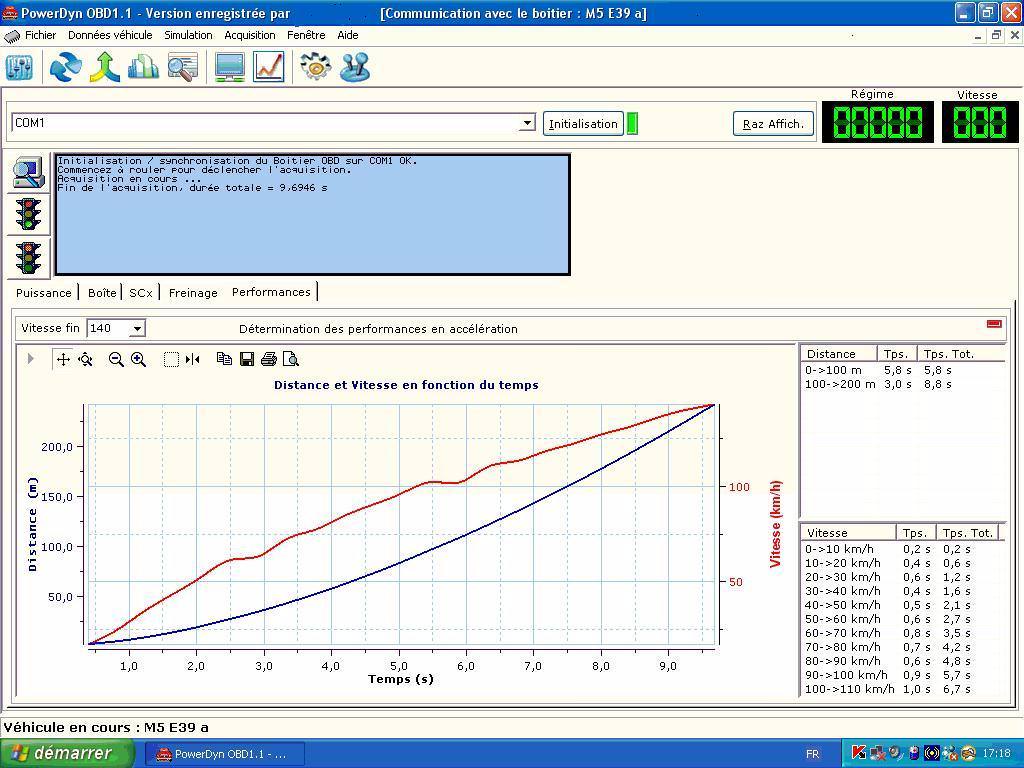Zoom in on the chart
This screenshot has height=768, width=1024.
pos(138,359)
